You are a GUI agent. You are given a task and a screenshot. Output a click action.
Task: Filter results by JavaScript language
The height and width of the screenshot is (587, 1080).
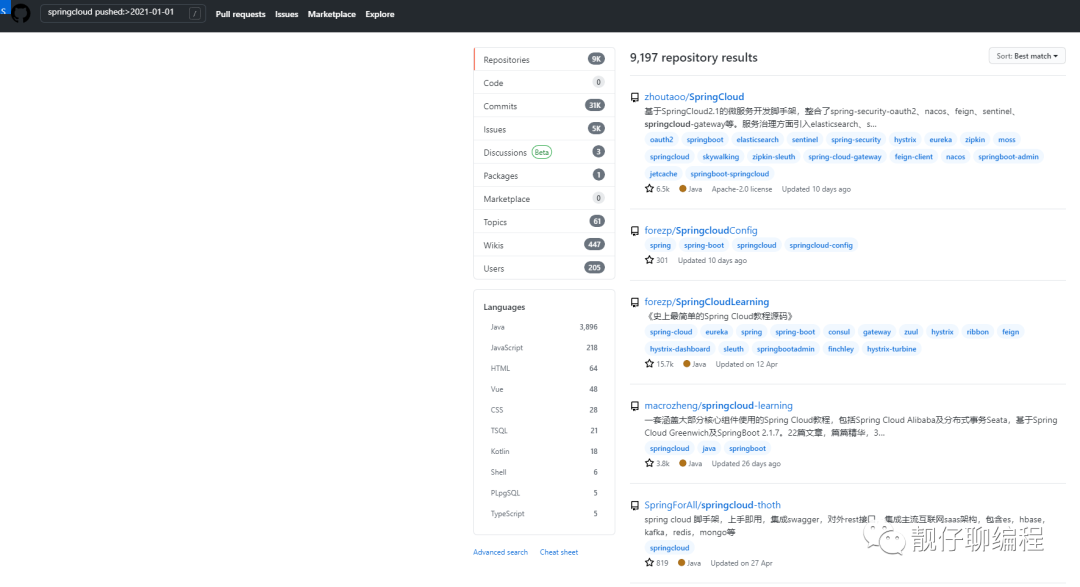[543, 348]
